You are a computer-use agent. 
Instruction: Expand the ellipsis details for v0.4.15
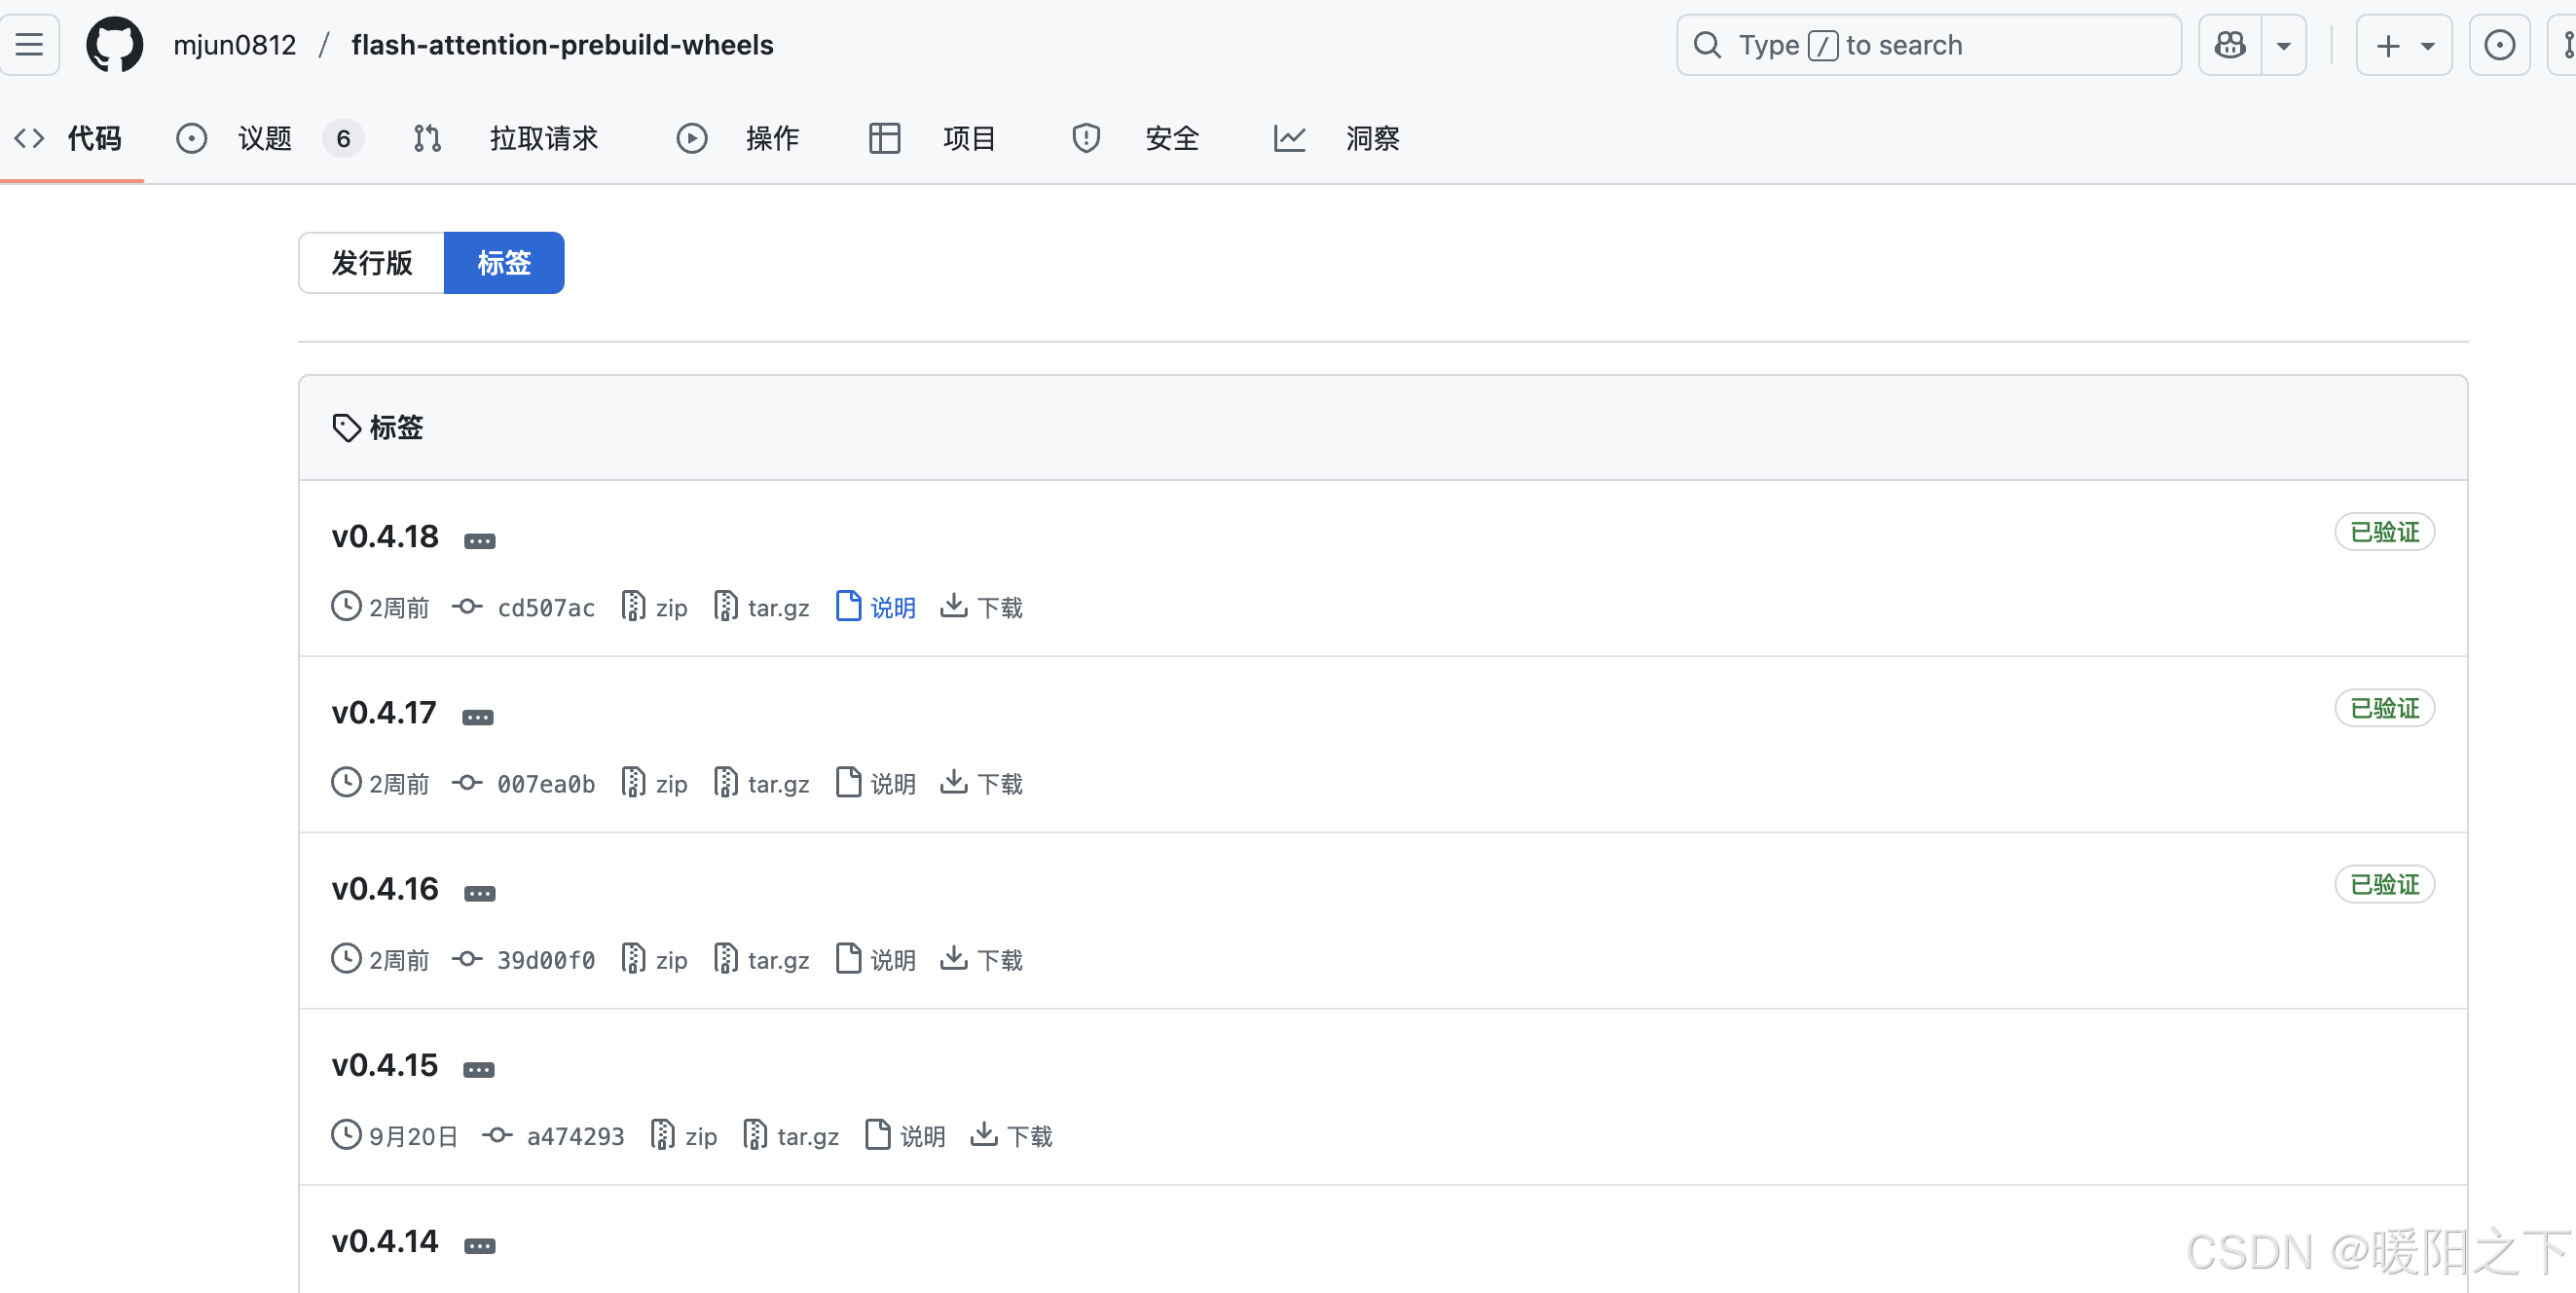click(478, 1069)
